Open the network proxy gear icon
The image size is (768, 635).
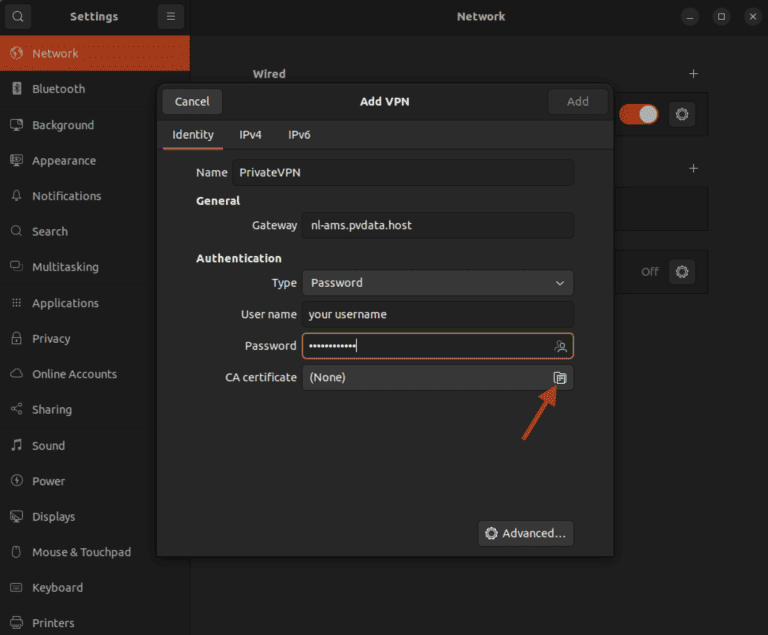coord(682,271)
